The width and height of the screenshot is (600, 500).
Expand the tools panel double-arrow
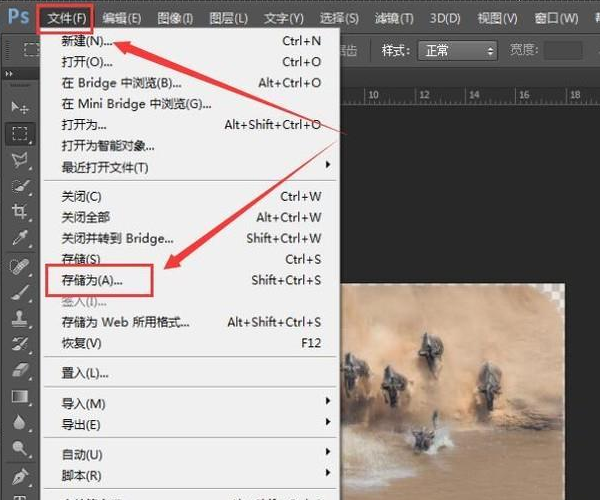(9, 73)
